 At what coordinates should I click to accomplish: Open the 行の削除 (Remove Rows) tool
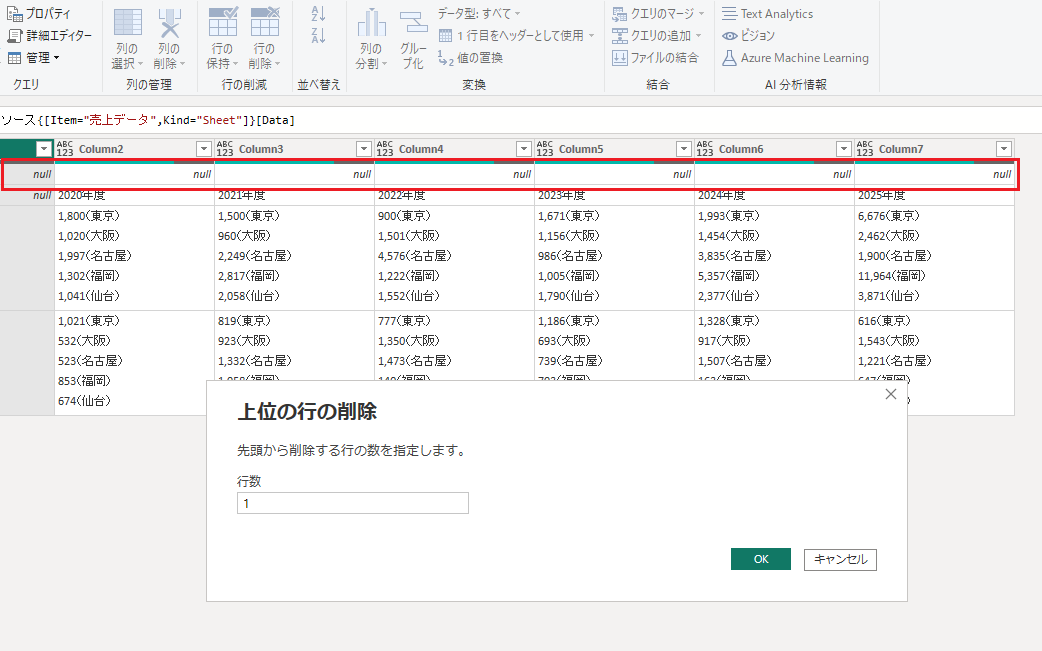264,25
